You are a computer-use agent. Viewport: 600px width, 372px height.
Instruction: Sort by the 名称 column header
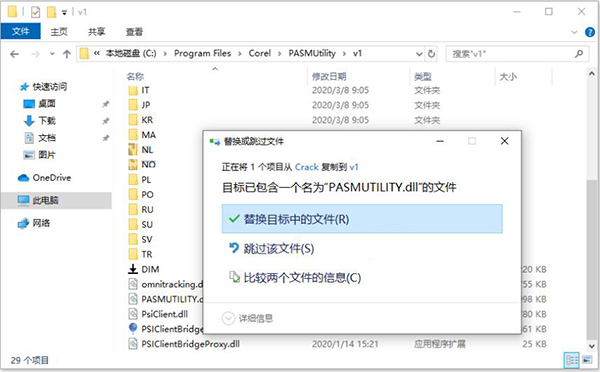pyautogui.click(x=135, y=77)
